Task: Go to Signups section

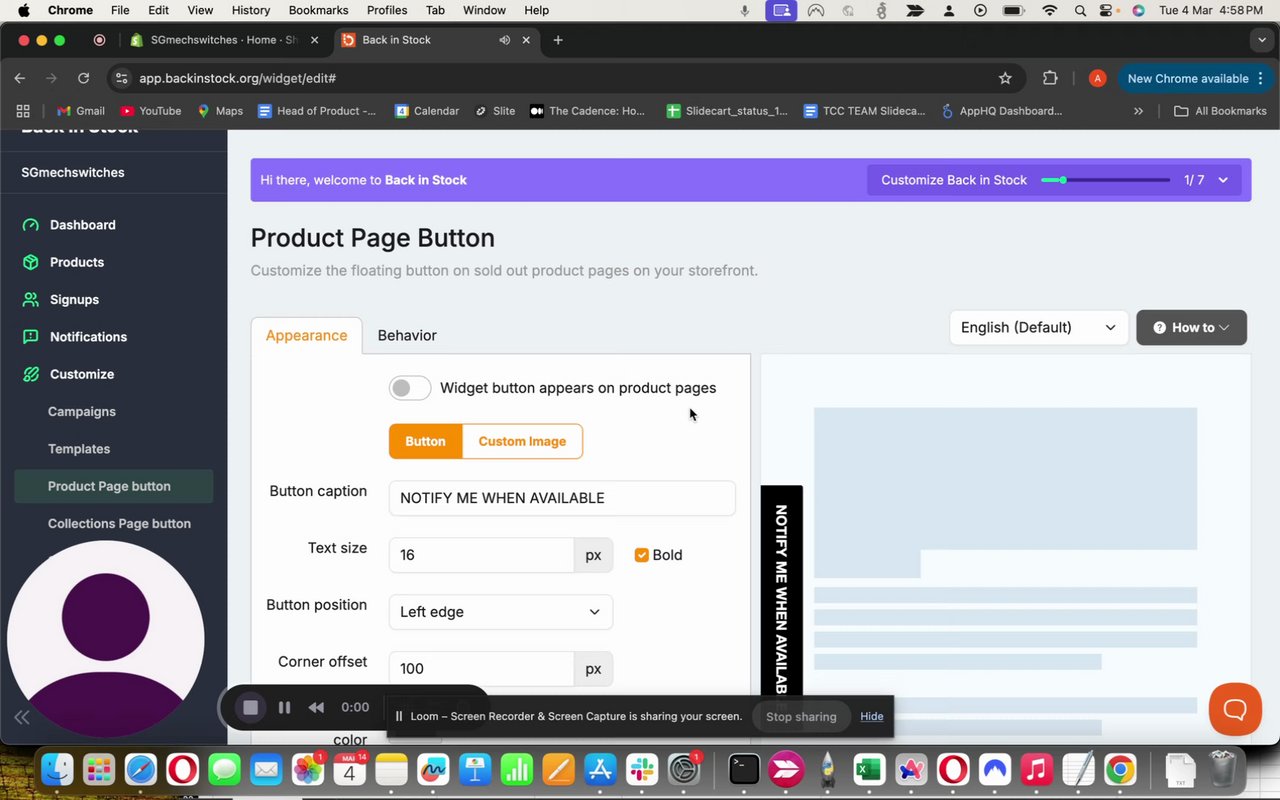Action: (74, 299)
